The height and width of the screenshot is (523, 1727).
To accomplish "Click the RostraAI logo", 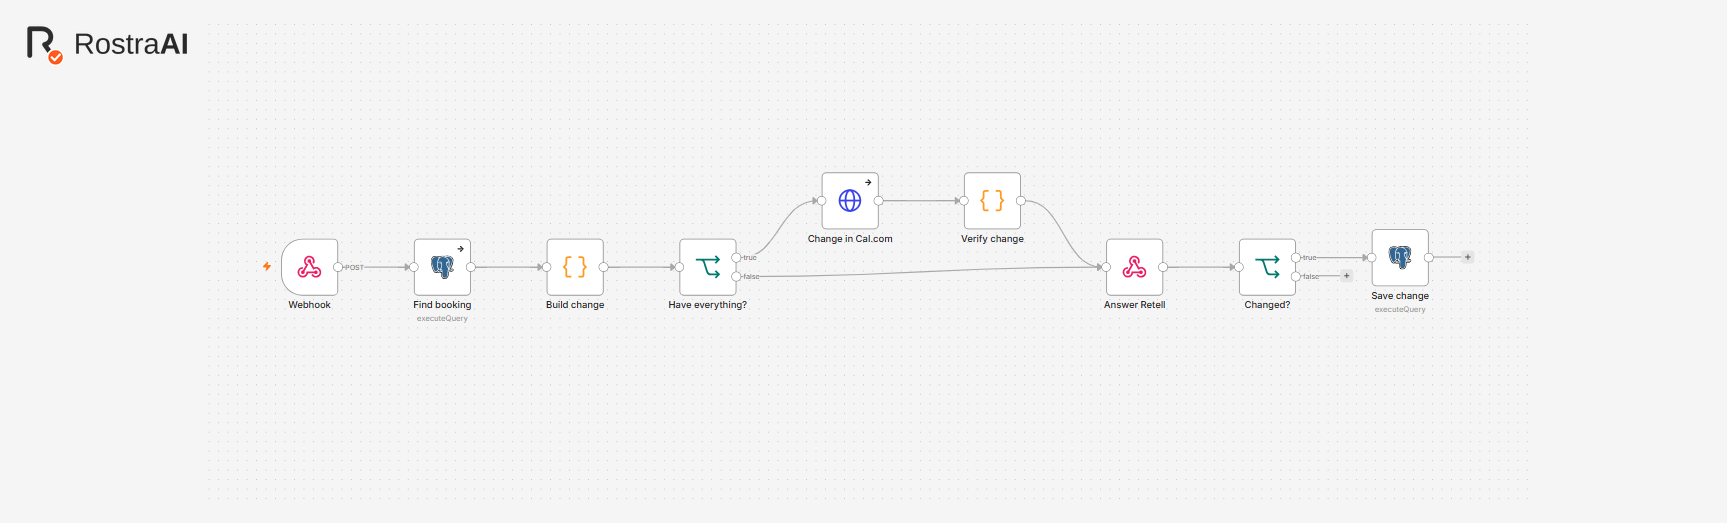I will 107,44.
